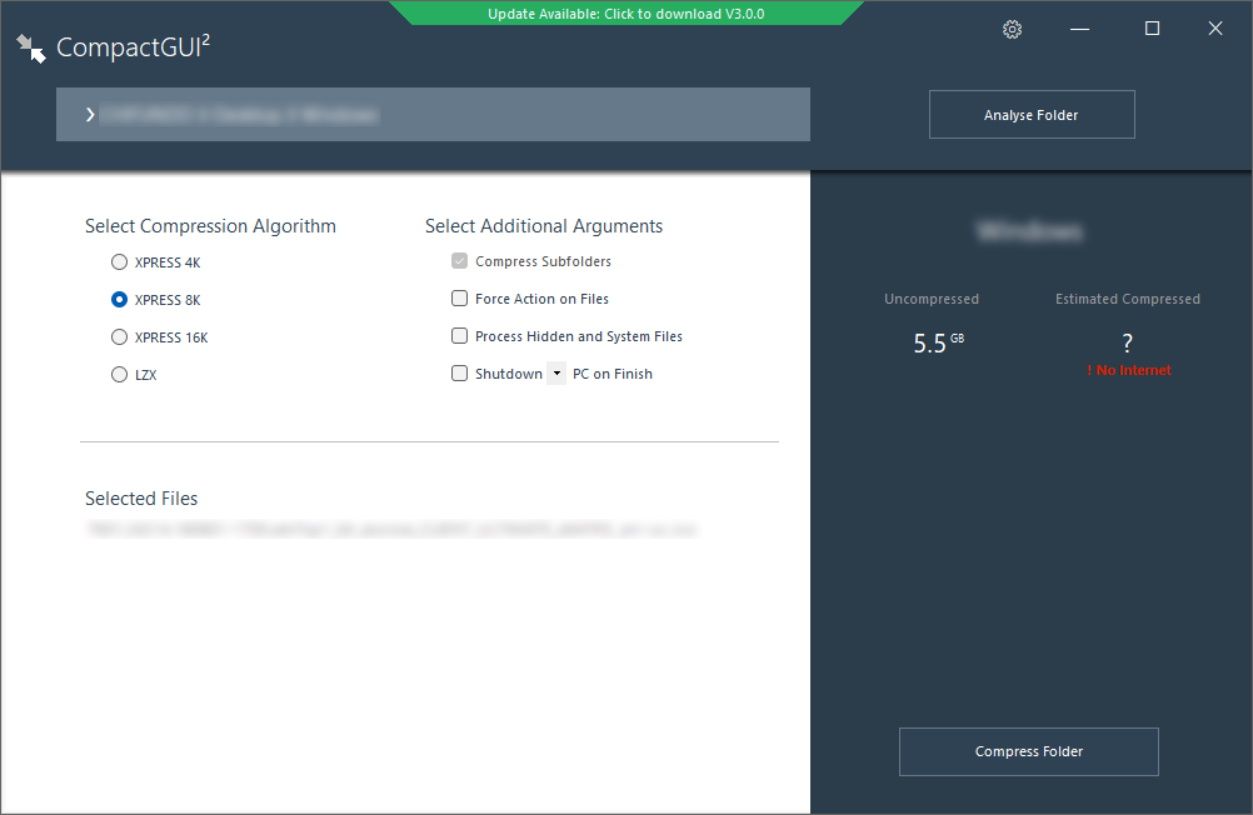Click the blurred selected folder path bar

click(433, 115)
